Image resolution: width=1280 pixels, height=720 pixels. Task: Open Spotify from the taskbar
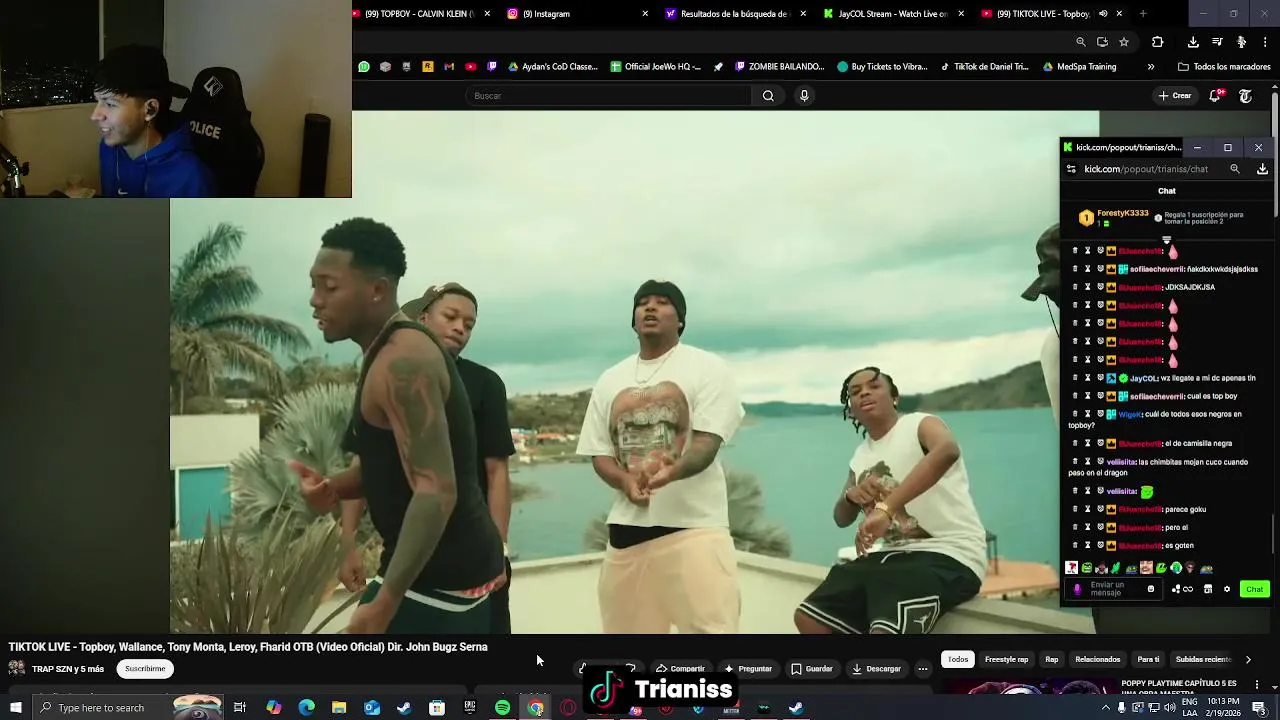[503, 708]
